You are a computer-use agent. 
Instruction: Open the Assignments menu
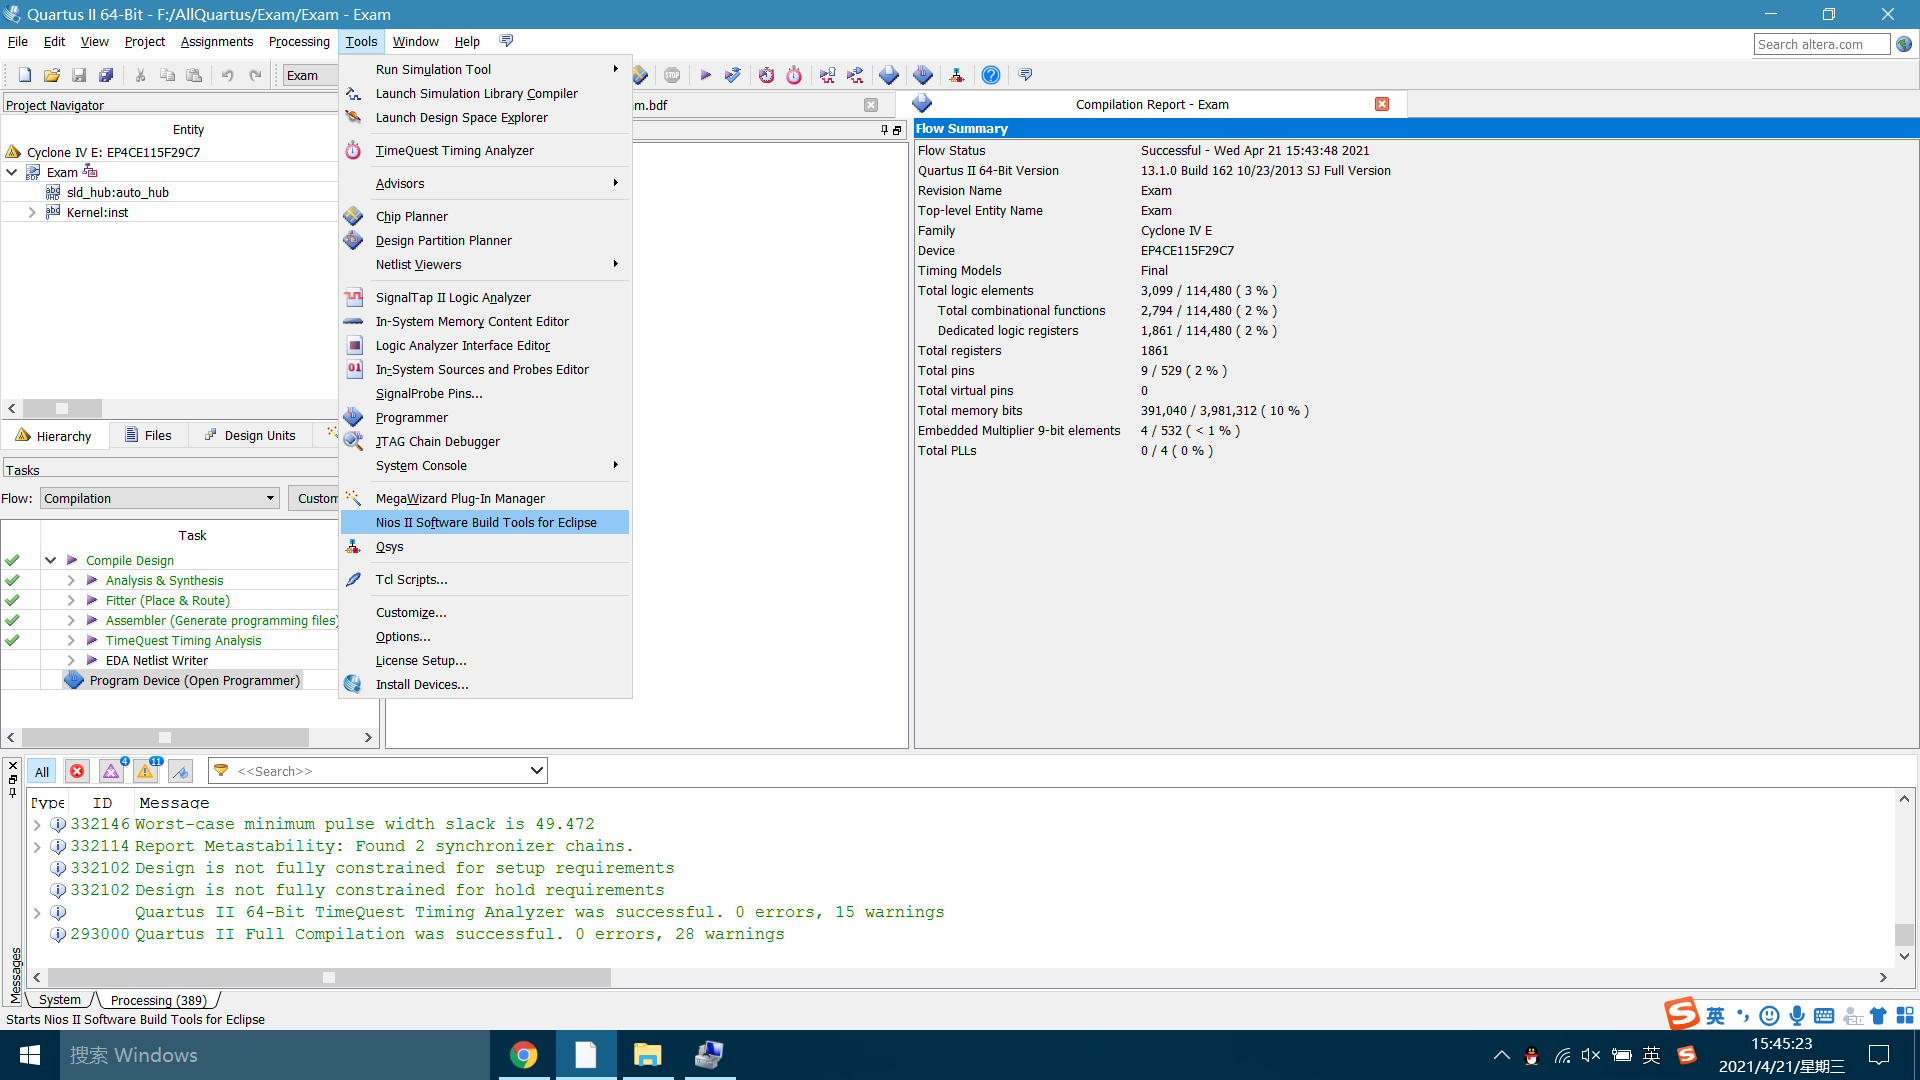tap(217, 41)
